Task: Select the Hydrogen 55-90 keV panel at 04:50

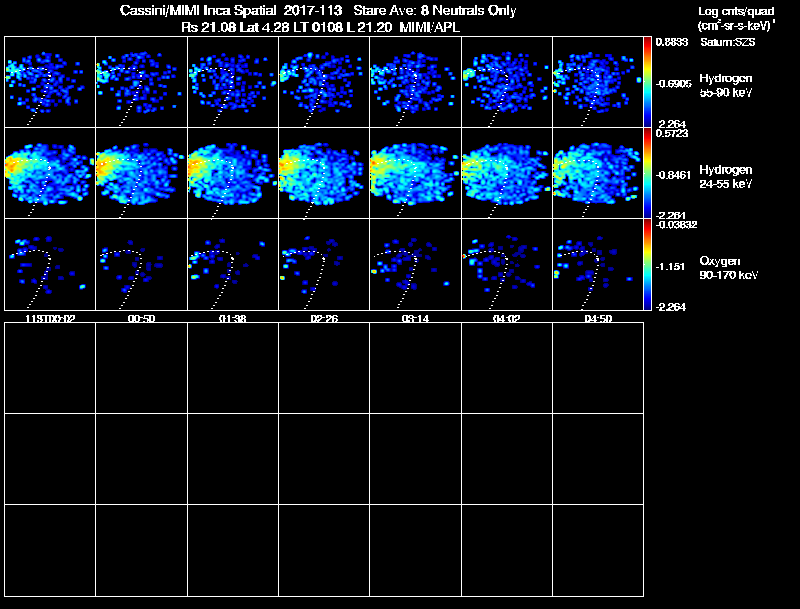Action: (x=598, y=82)
